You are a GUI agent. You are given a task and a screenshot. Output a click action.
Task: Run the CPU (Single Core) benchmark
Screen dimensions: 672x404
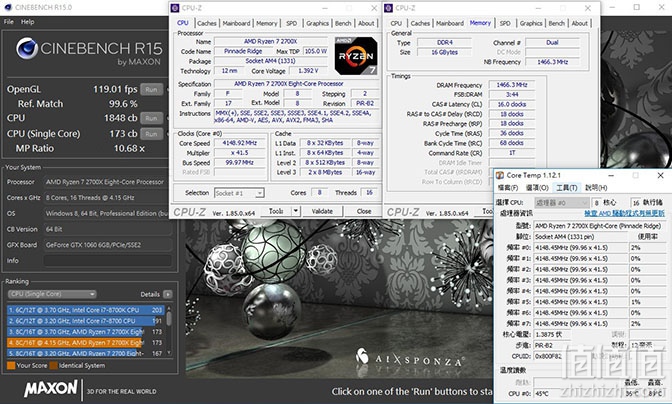(151, 134)
